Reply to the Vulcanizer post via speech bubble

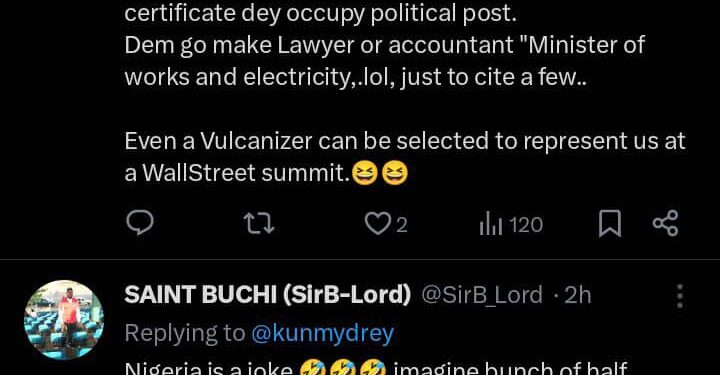pos(140,224)
